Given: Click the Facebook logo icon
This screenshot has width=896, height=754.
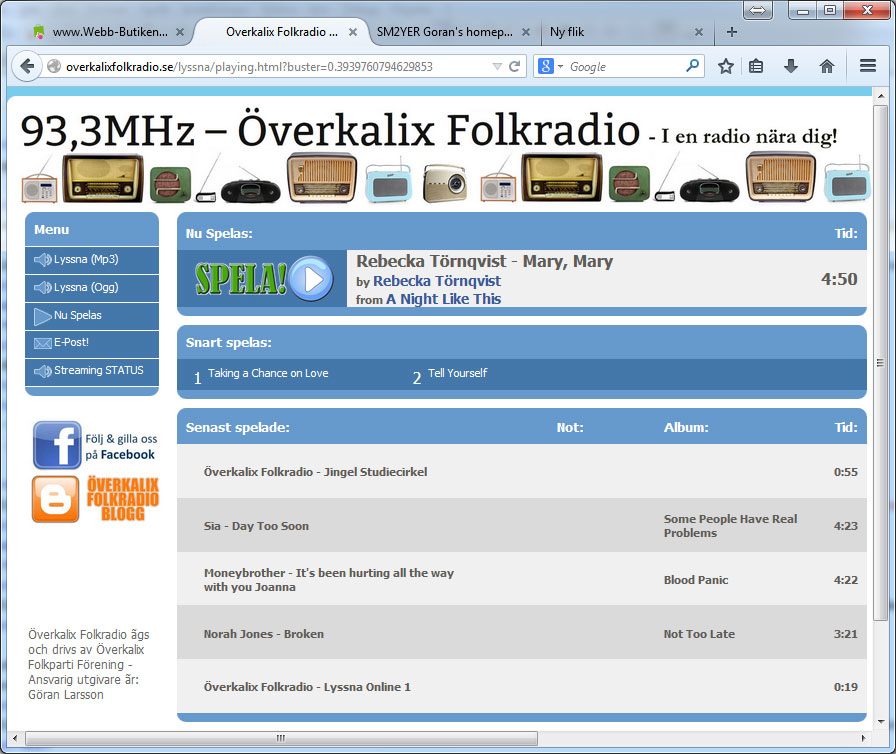Looking at the screenshot, I should point(57,445).
